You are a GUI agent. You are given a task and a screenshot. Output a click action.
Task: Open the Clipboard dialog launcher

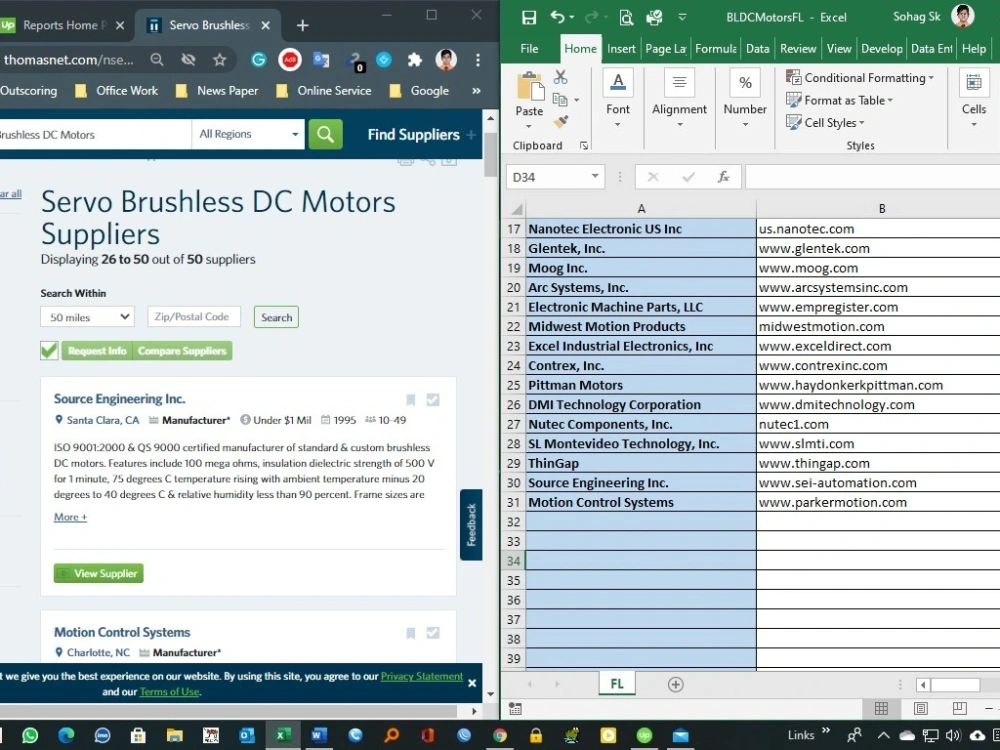click(584, 145)
